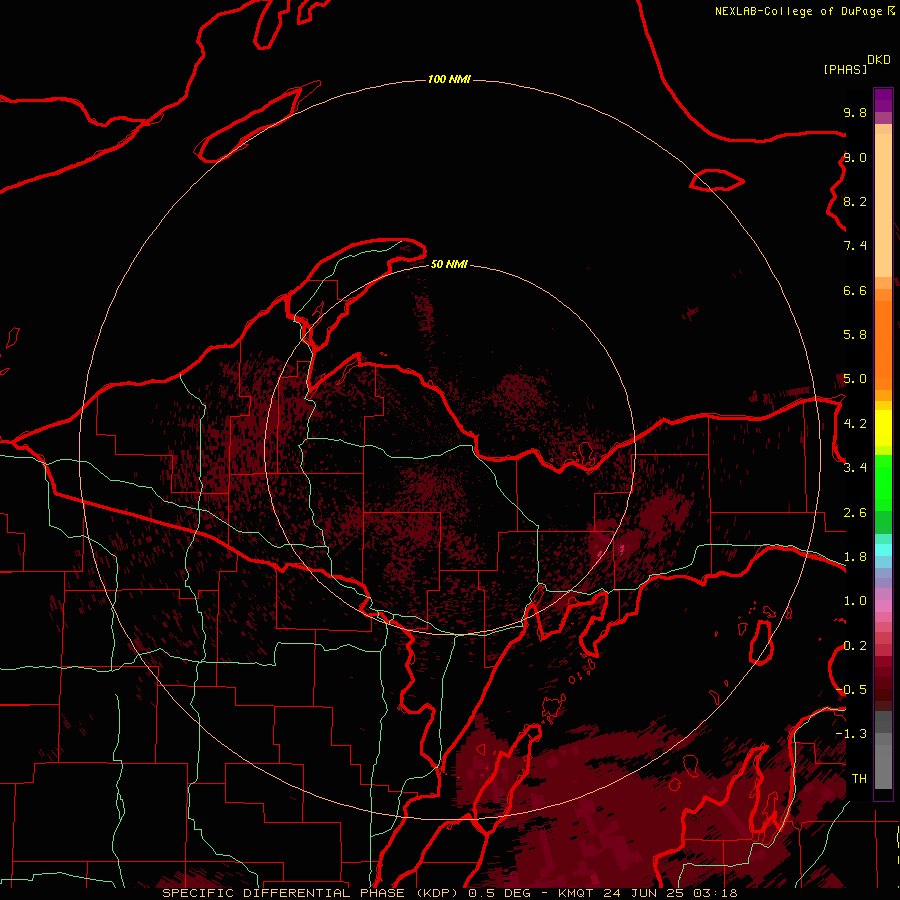
Task: Click the 7.4 value on color scale
Action: point(855,246)
